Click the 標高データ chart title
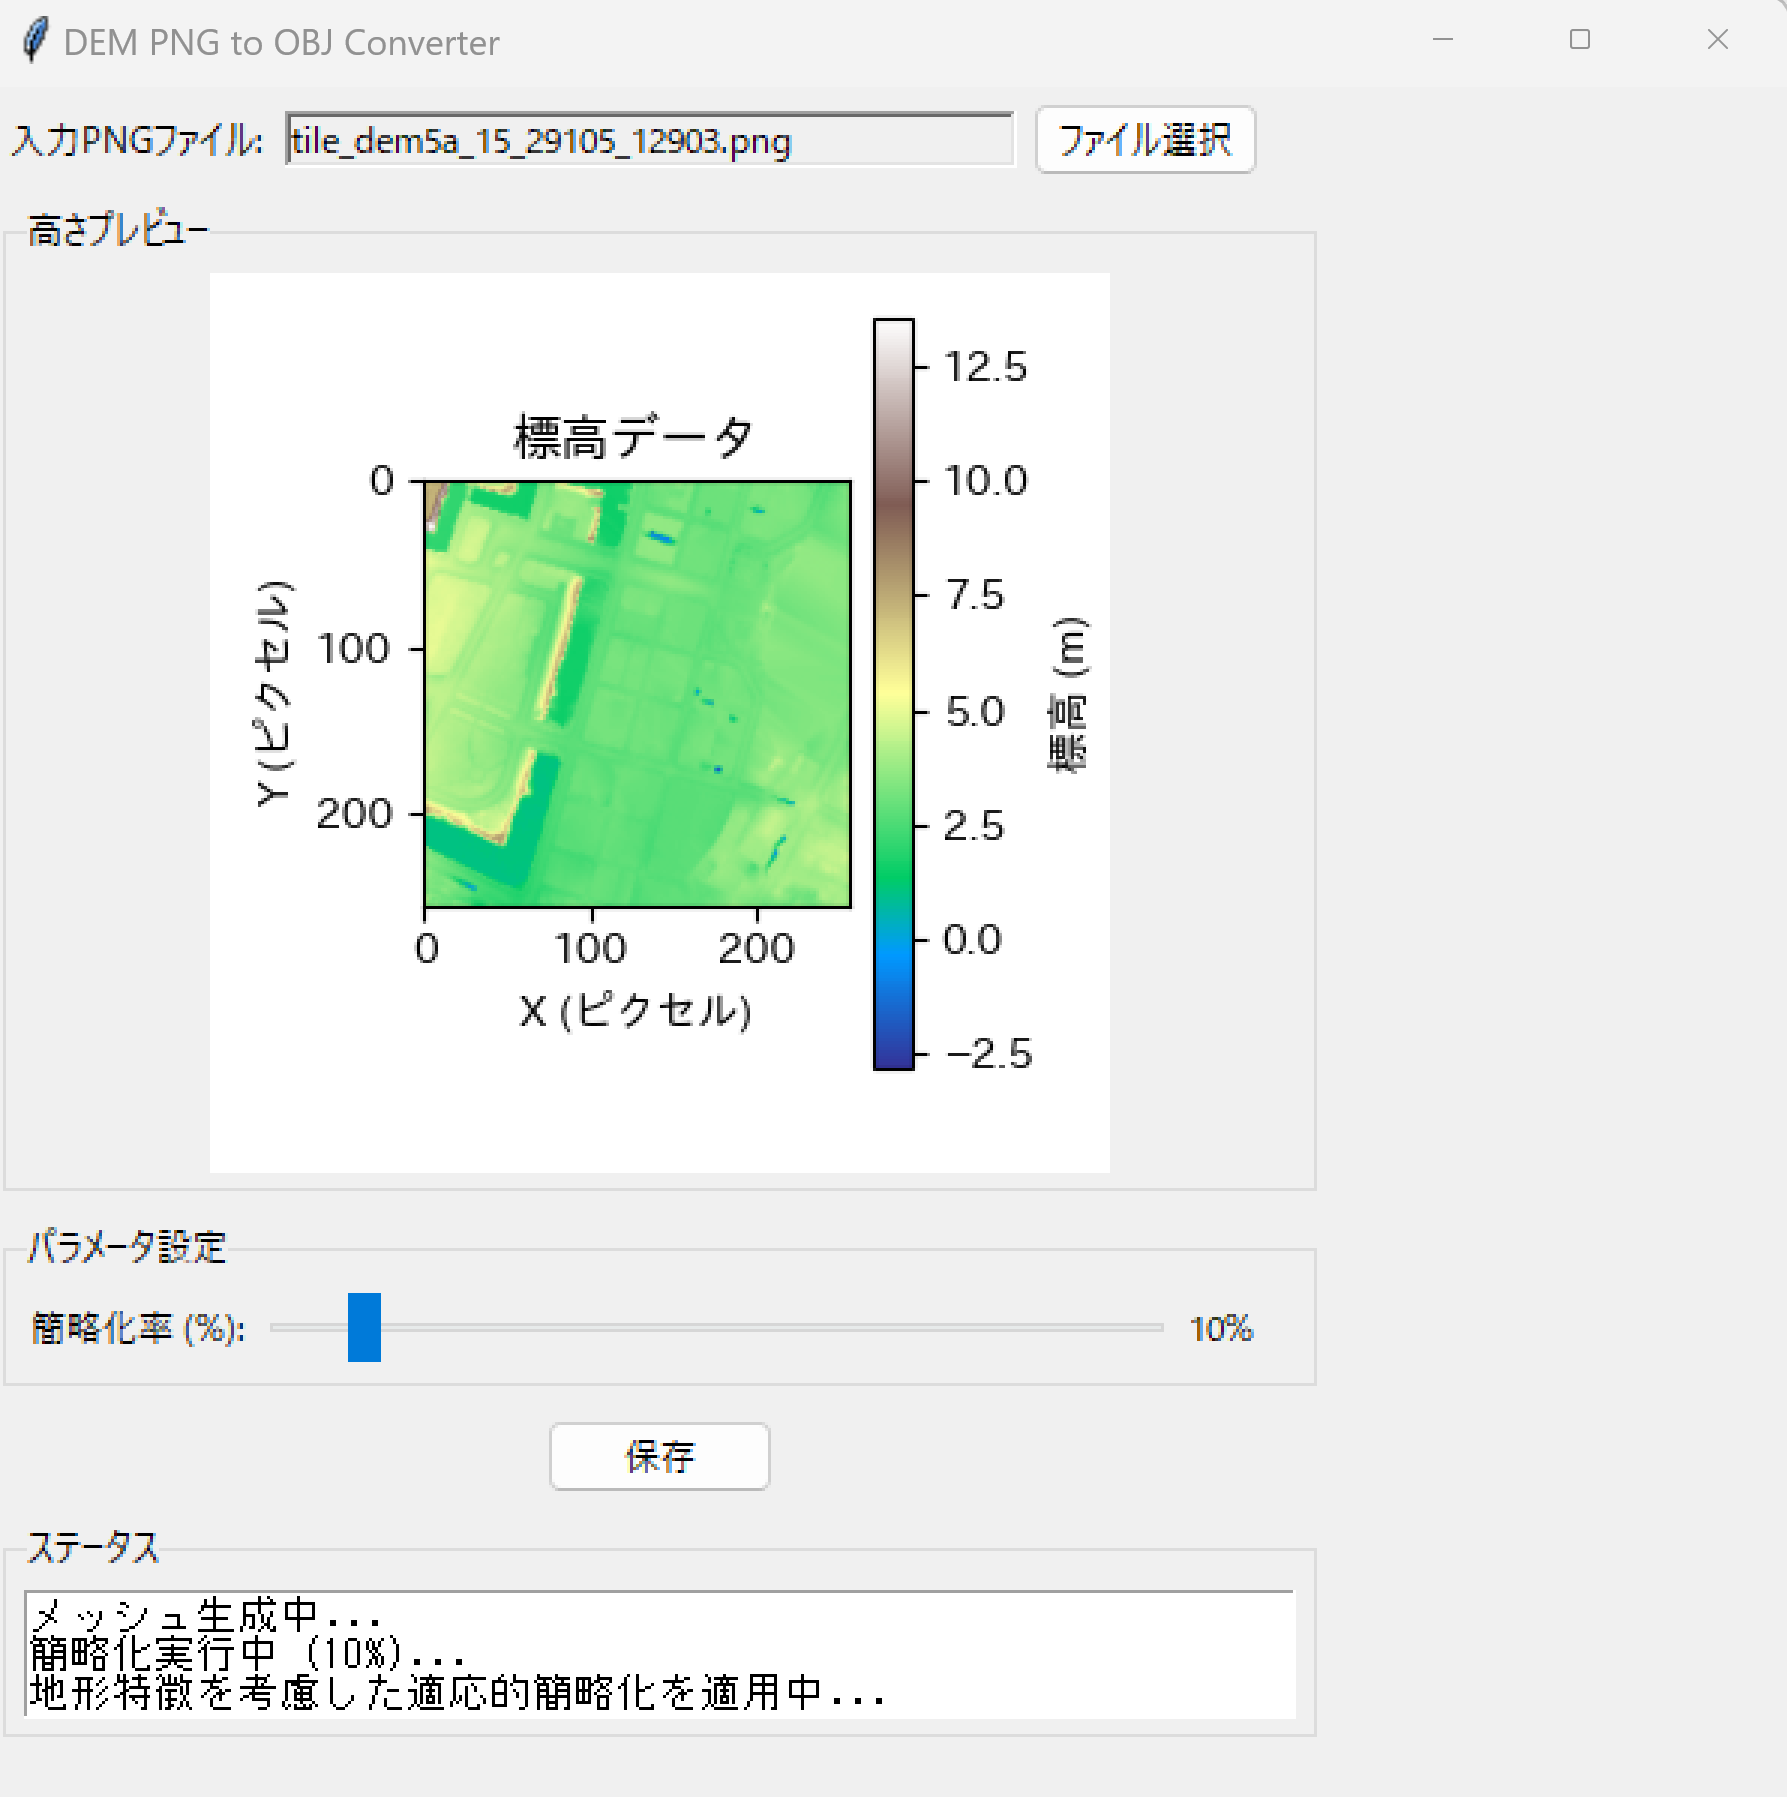Screen dimensions: 1787x1797 coord(633,437)
